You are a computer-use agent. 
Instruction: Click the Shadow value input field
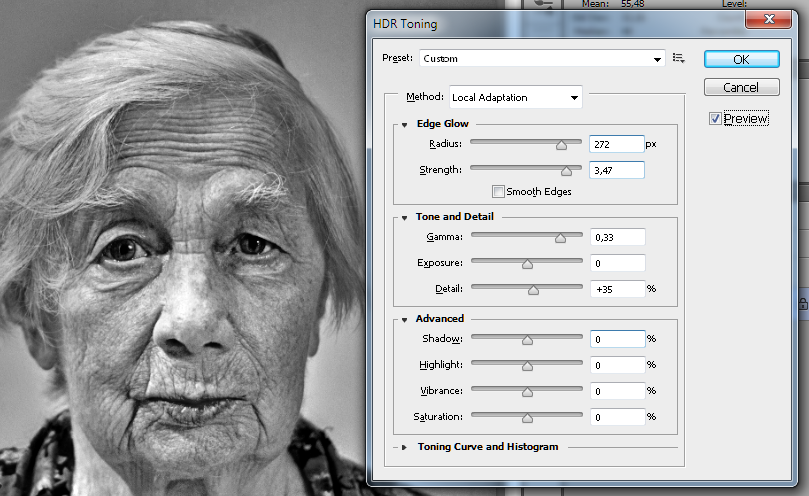616,339
